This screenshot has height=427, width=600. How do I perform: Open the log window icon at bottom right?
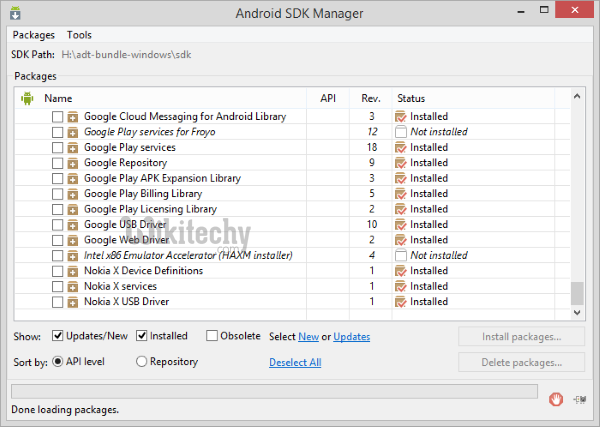coord(580,400)
